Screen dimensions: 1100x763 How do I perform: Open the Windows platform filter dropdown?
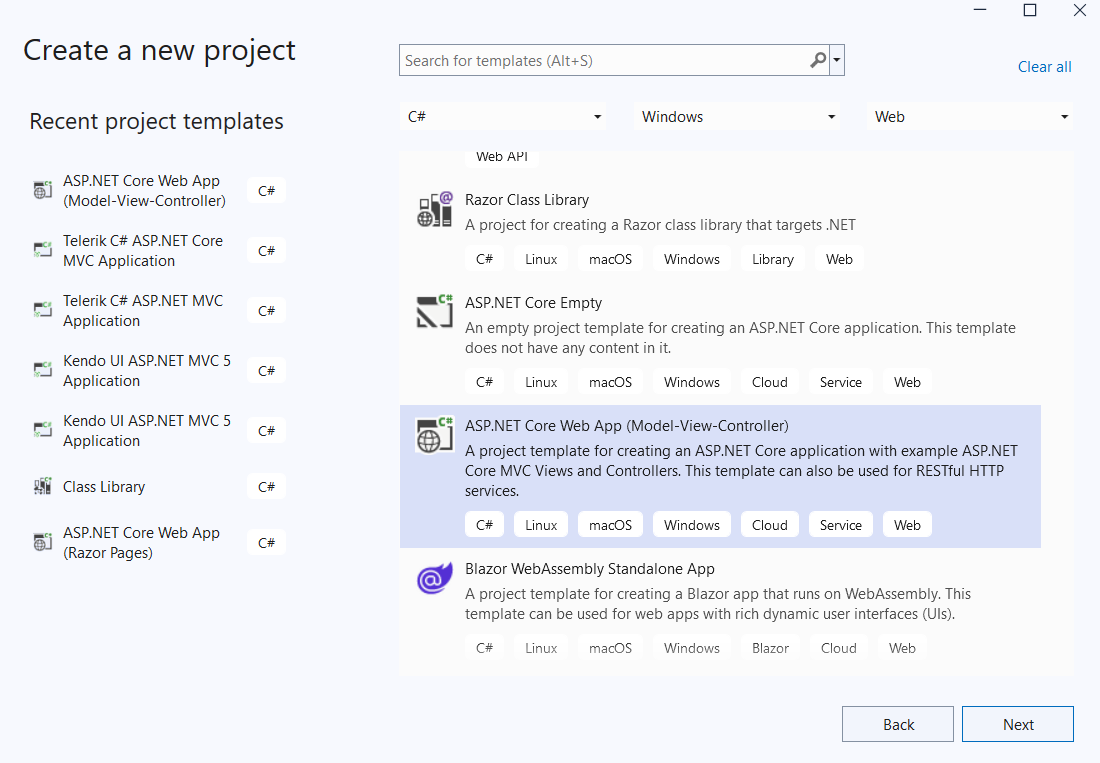point(737,116)
